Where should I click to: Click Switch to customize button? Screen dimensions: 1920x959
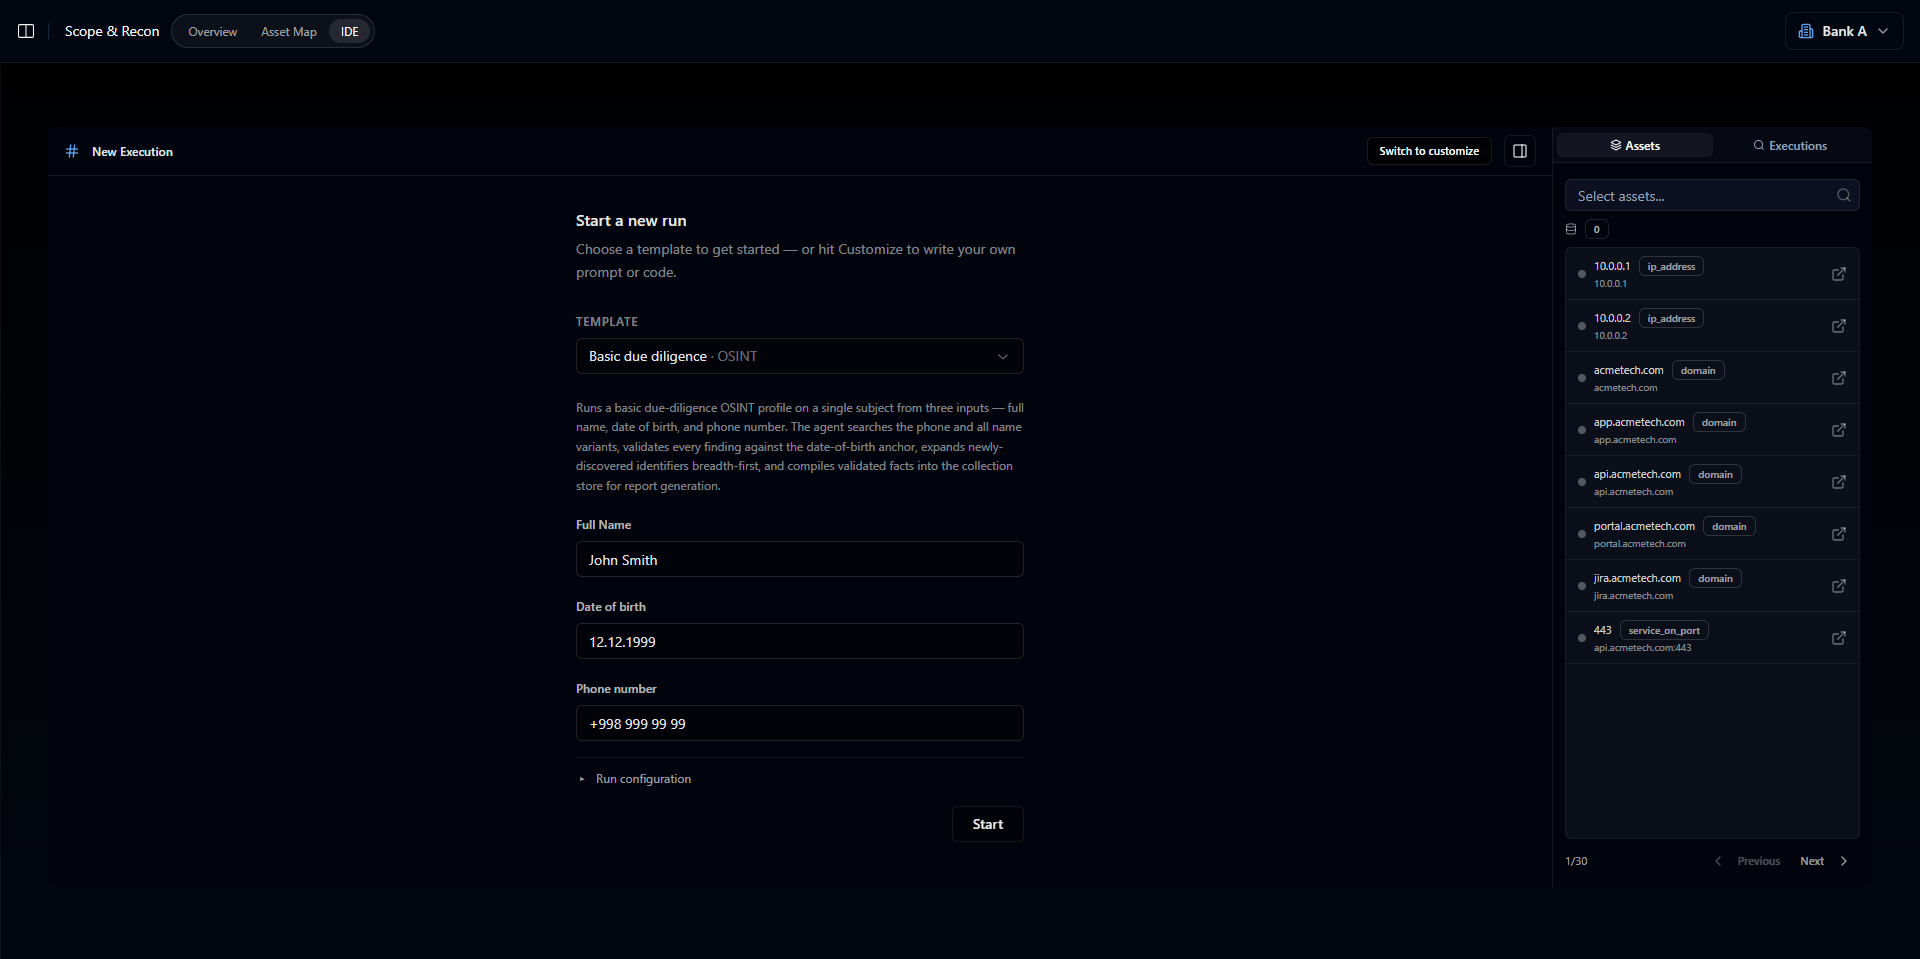[x=1429, y=151]
